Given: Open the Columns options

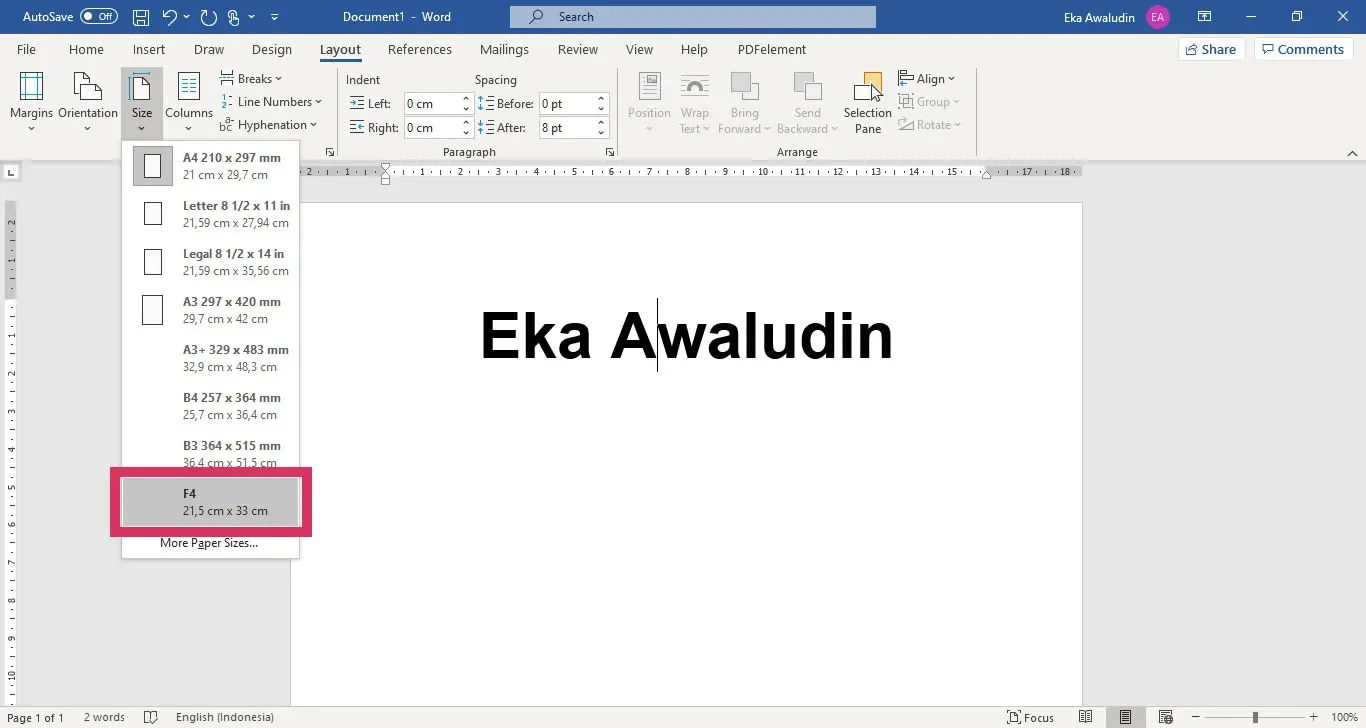Looking at the screenshot, I should [x=188, y=100].
